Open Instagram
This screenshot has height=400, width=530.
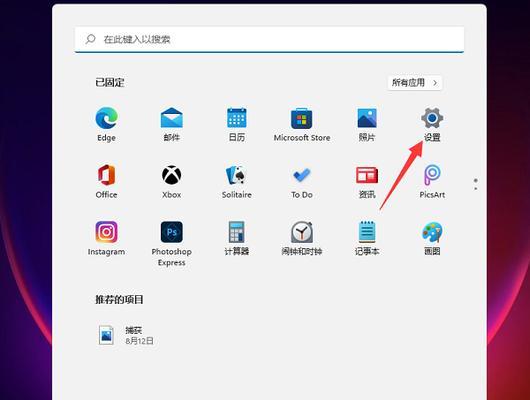pyautogui.click(x=106, y=238)
